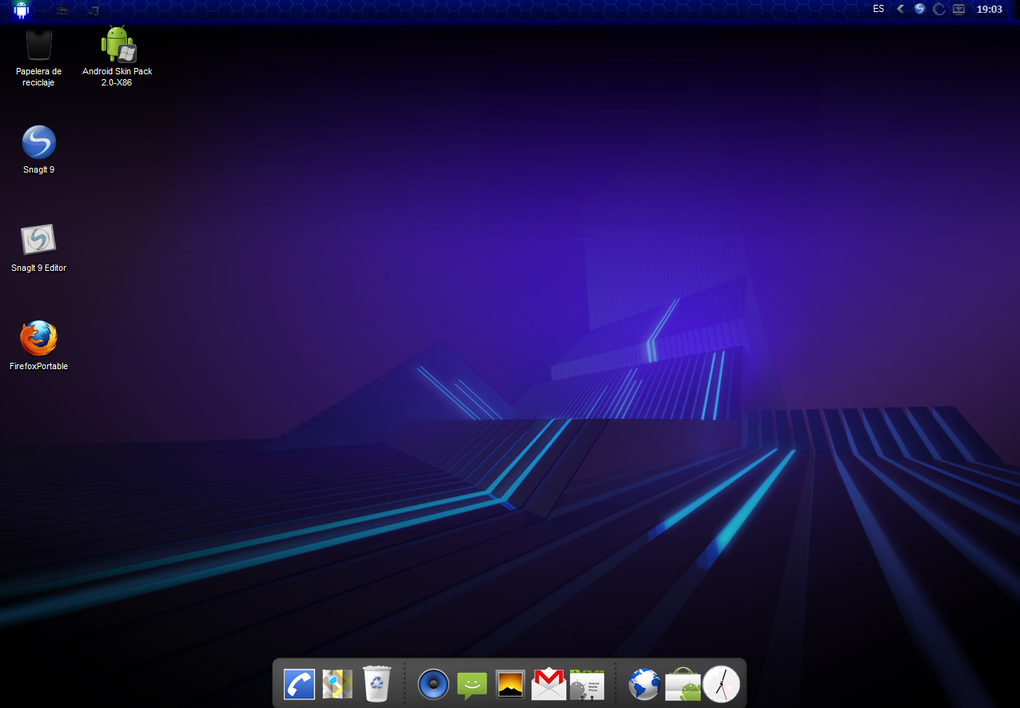Launch the Gallery dock icon
This screenshot has height=708, width=1020.
point(510,685)
